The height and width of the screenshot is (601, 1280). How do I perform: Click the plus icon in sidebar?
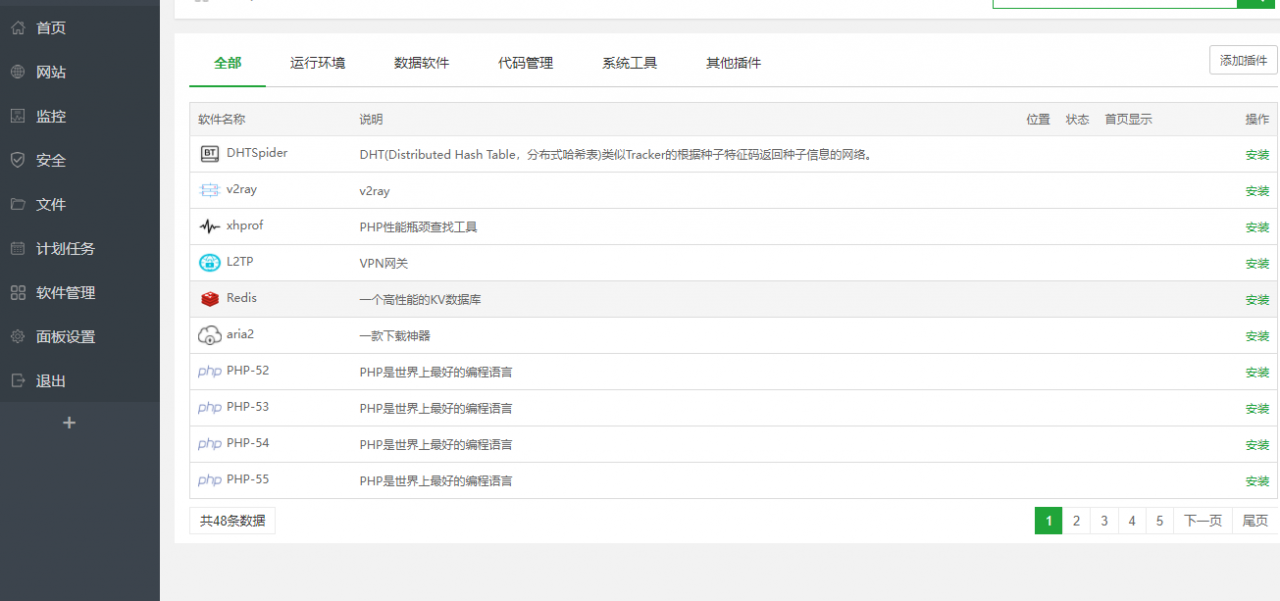69,423
